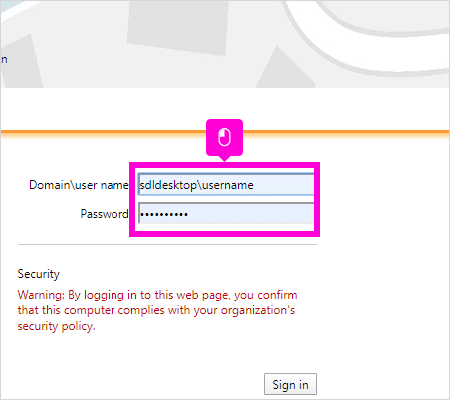This screenshot has height=400, width=450.
Task: Click the cut-off letter "n" at left edge
Action: pos(4,60)
